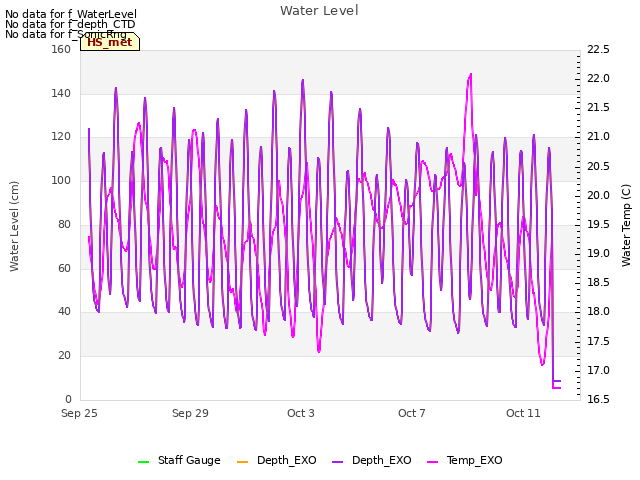Screen dimensions: 640x480
Task: Toggle the Staff Gauge legend entry
Action: point(179,460)
